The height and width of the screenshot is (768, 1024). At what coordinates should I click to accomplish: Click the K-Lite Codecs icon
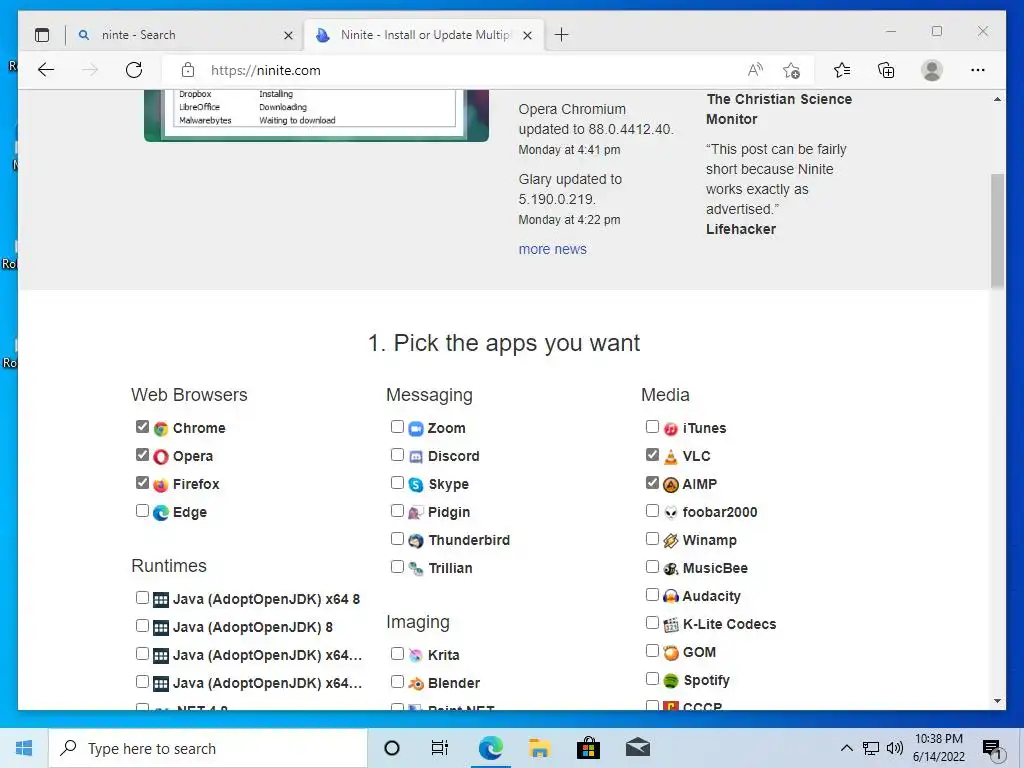[x=671, y=625]
